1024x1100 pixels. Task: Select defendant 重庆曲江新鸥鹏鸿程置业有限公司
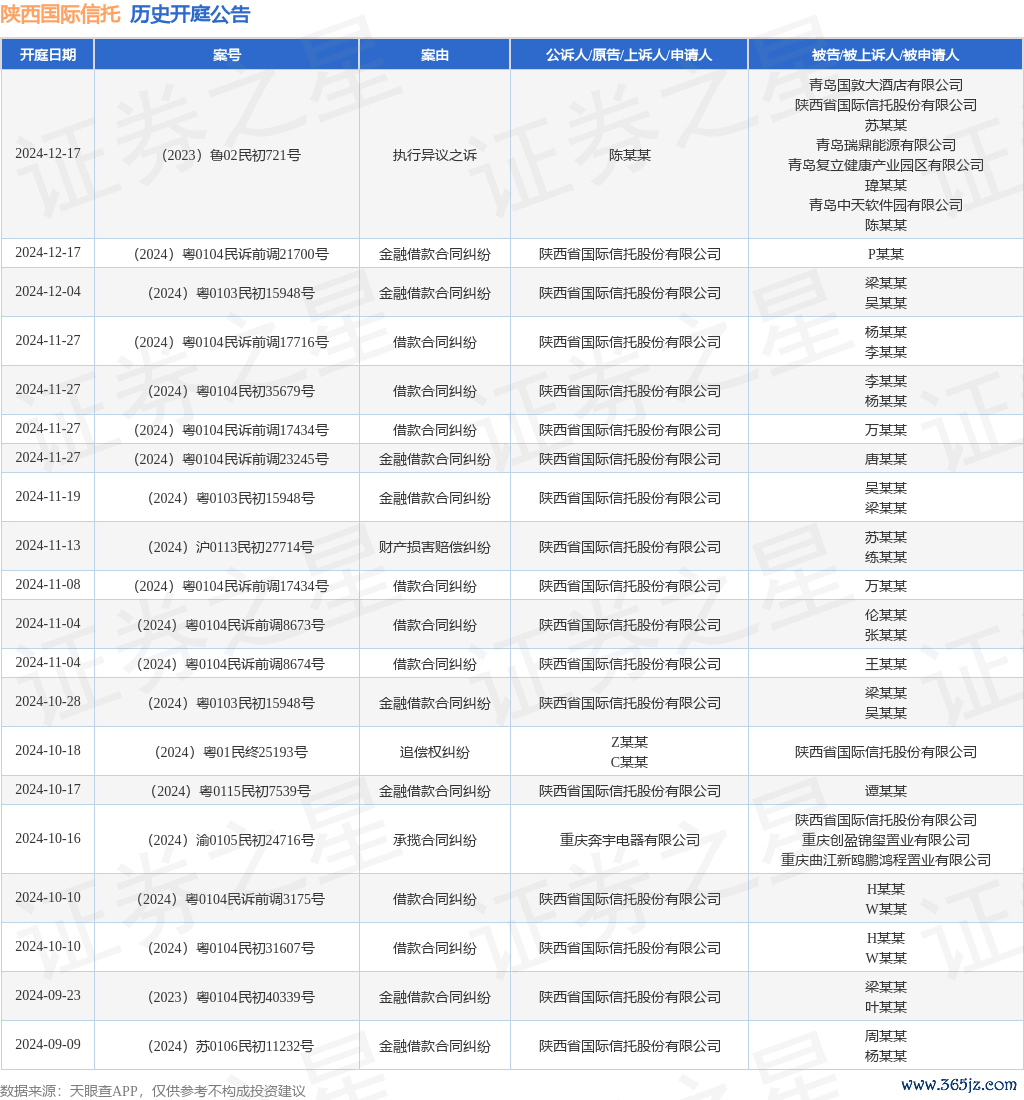[886, 860]
